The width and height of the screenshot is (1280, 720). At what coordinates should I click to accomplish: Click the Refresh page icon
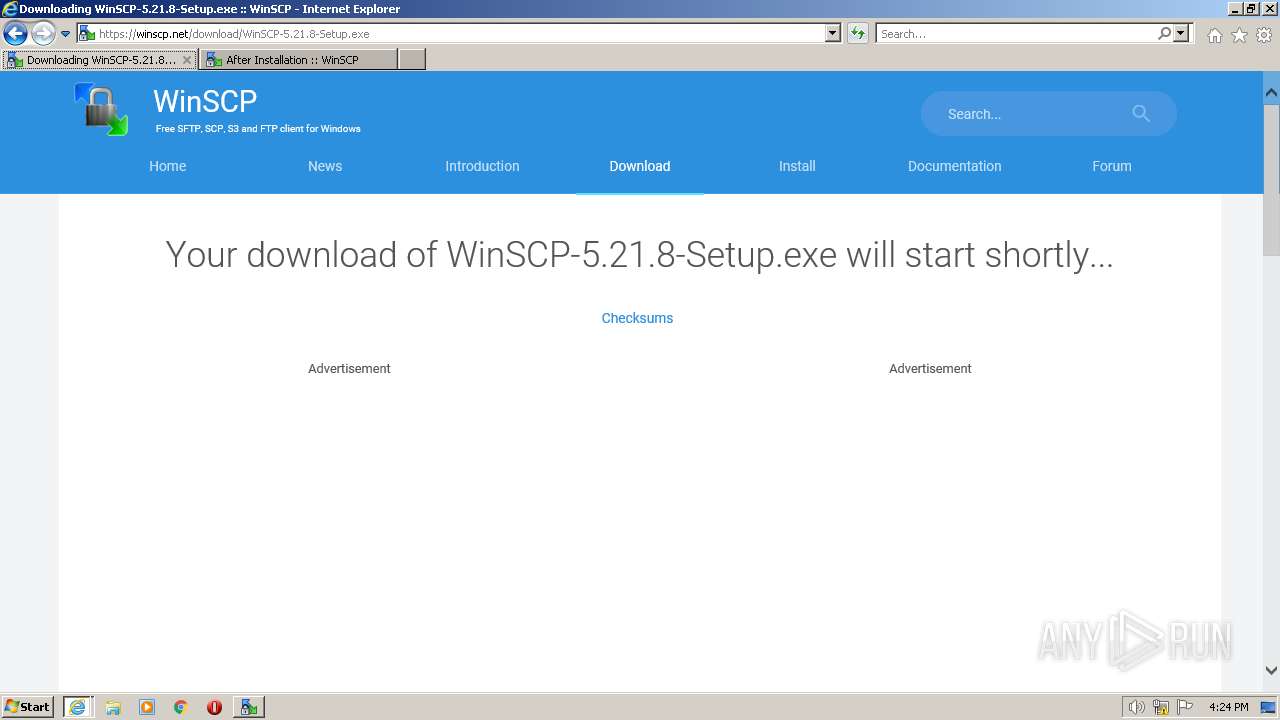tap(857, 33)
